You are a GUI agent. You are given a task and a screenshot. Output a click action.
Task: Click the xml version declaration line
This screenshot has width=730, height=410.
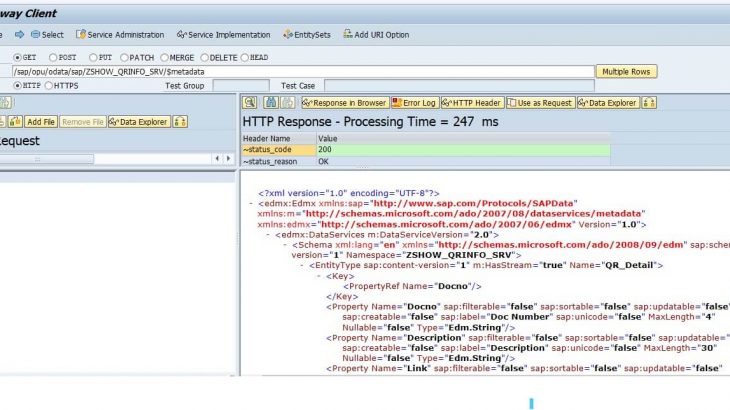tap(349, 193)
